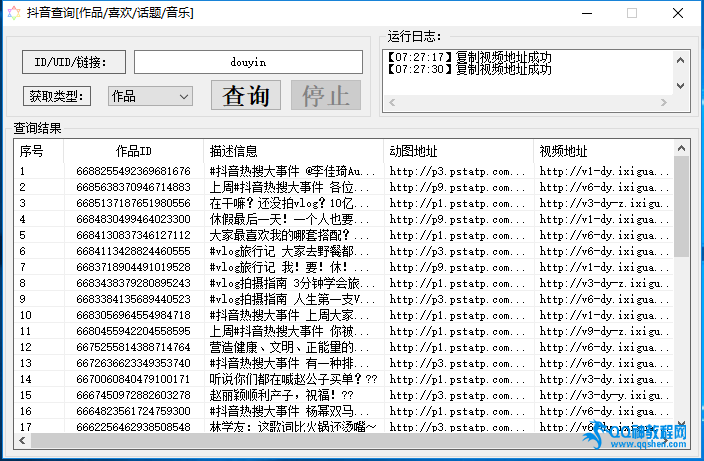Viewport: 704px width, 461px height.
Task: Click the log right scroll arrow
Action: 664,102
